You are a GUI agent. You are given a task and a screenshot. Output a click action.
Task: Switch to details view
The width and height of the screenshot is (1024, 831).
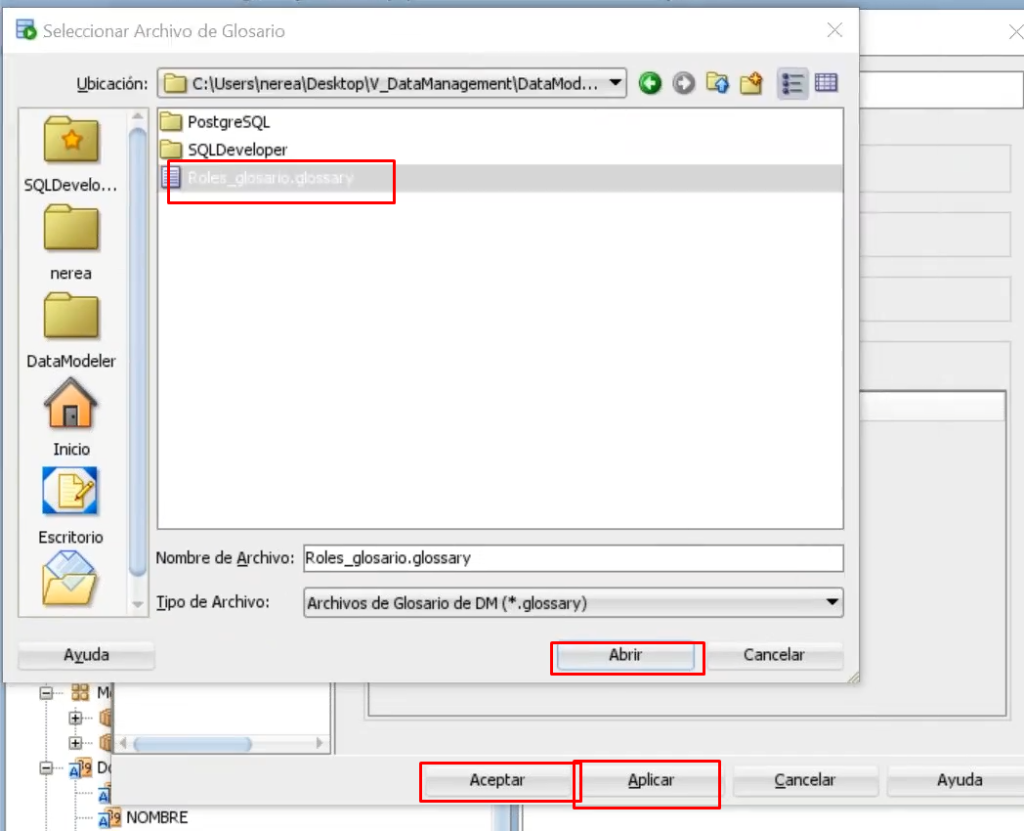click(x=826, y=84)
